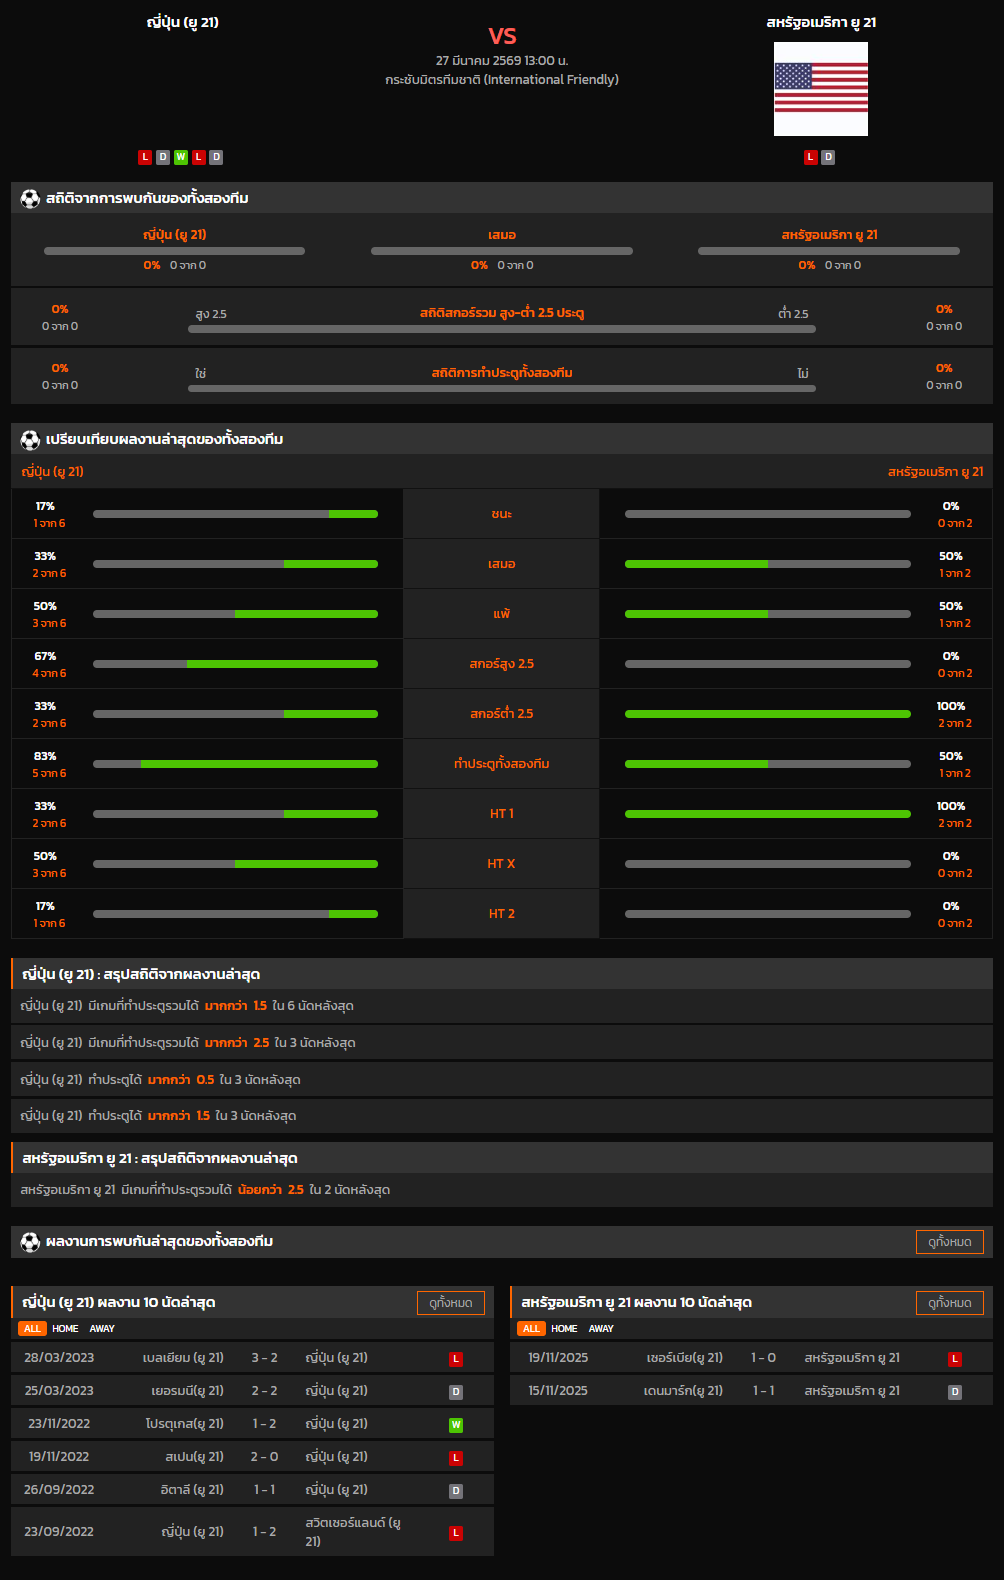Click soccer ball icon beside recent form comparison
The height and width of the screenshot is (1580, 1004).
[30, 440]
